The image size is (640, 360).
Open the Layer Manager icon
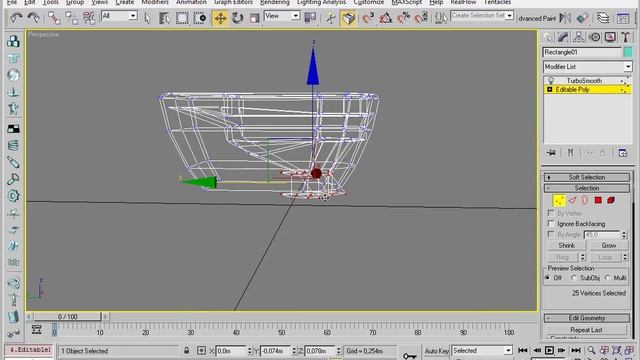pyautogui.click(x=603, y=18)
